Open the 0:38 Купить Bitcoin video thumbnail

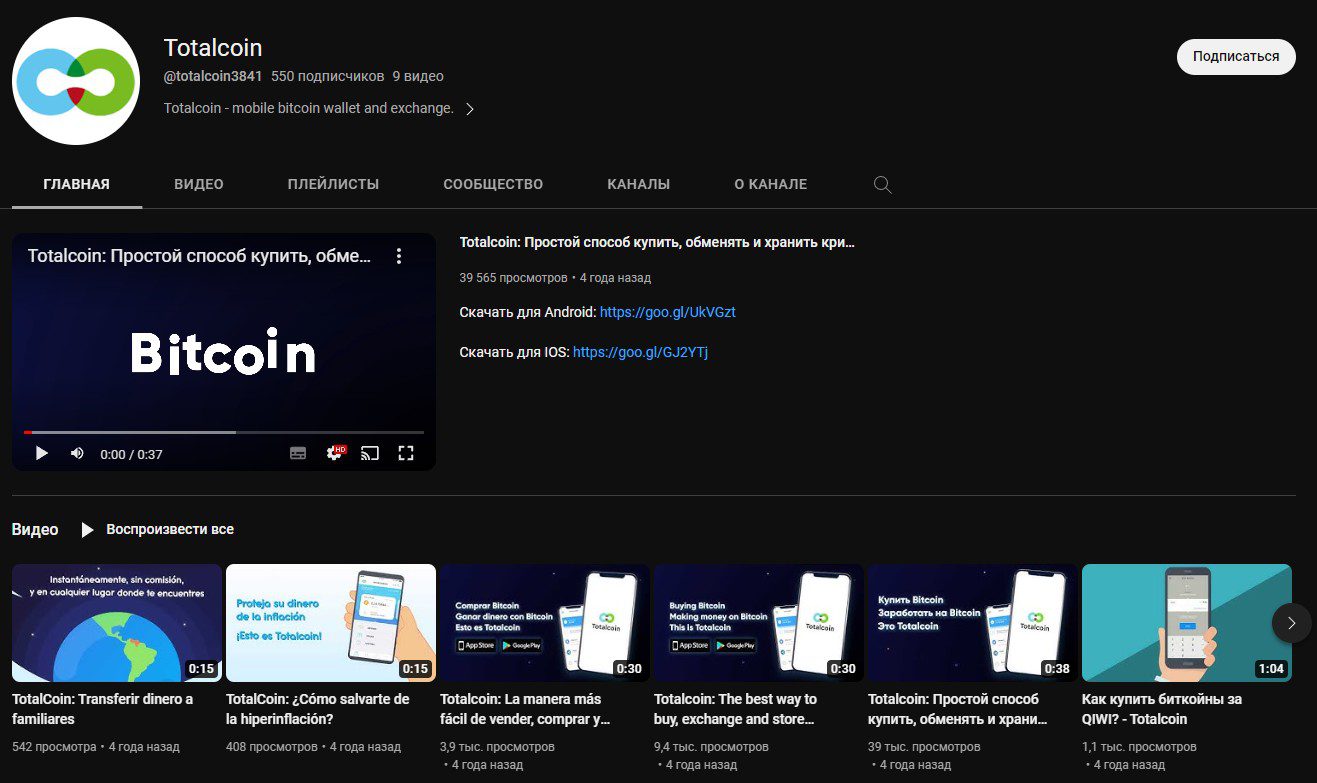[x=973, y=623]
